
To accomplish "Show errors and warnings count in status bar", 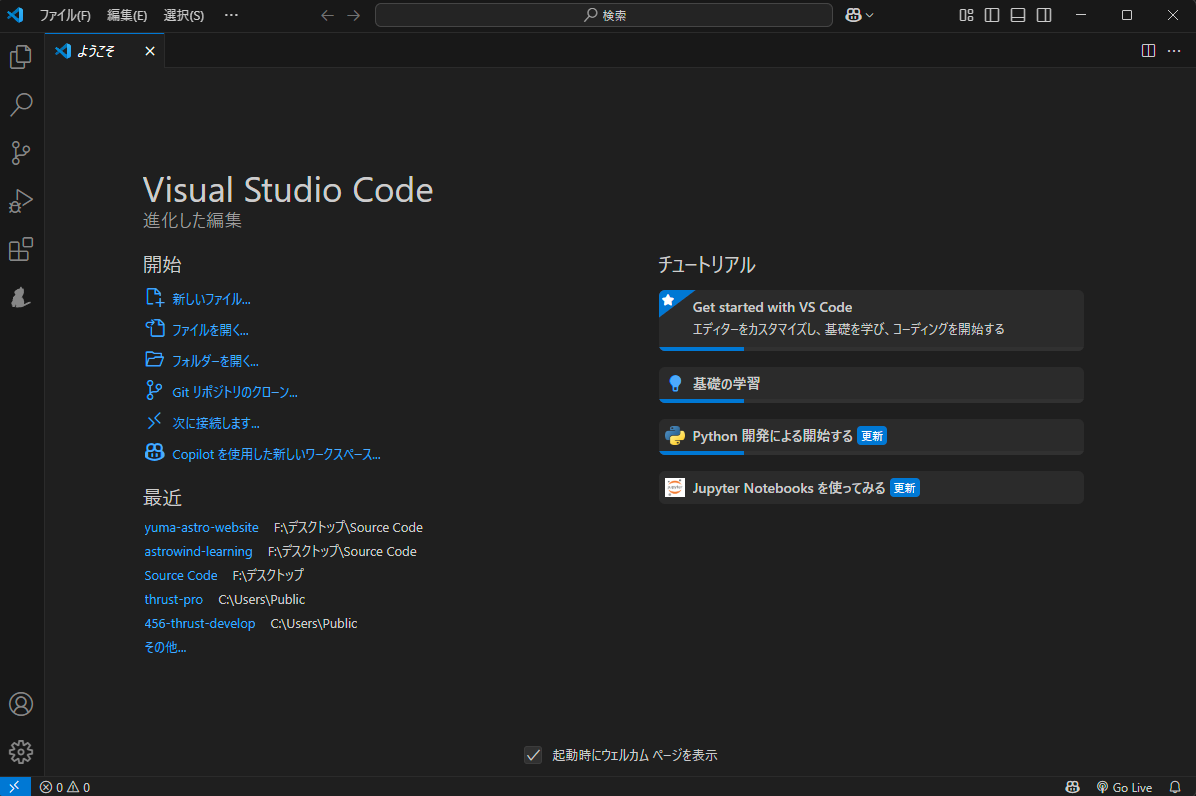I will pyautogui.click(x=65, y=787).
